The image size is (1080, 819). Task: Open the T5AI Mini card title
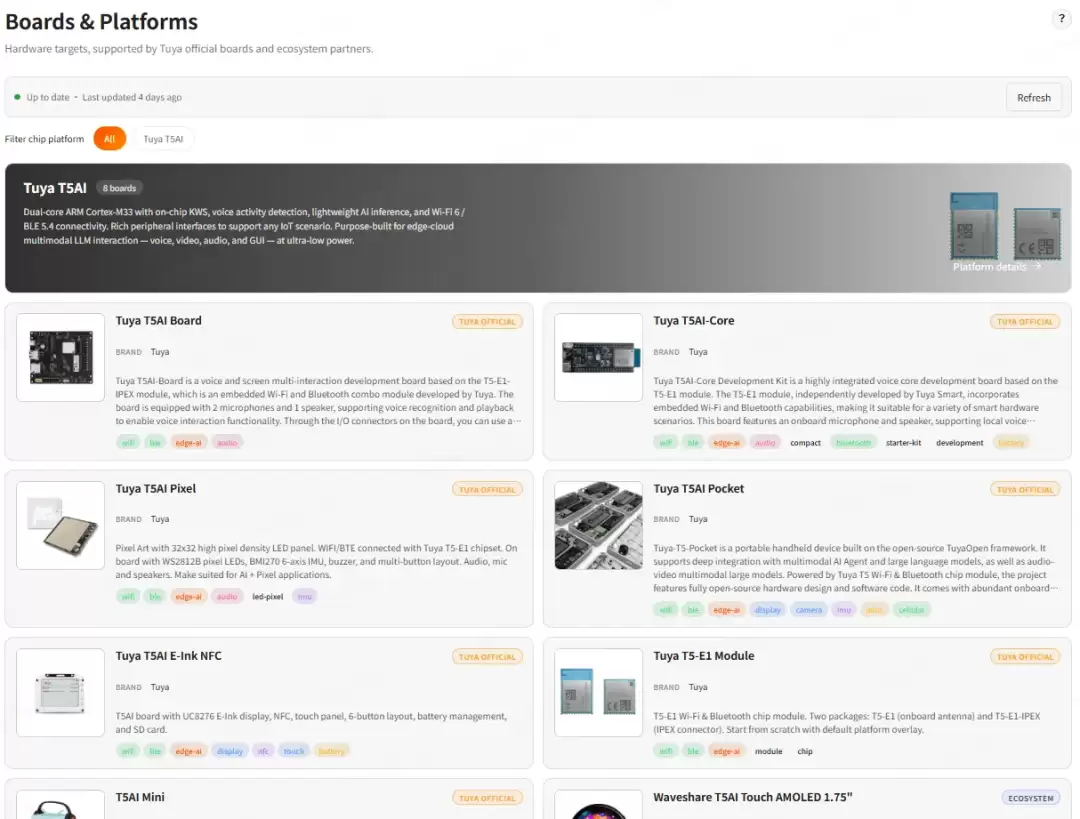pos(140,797)
